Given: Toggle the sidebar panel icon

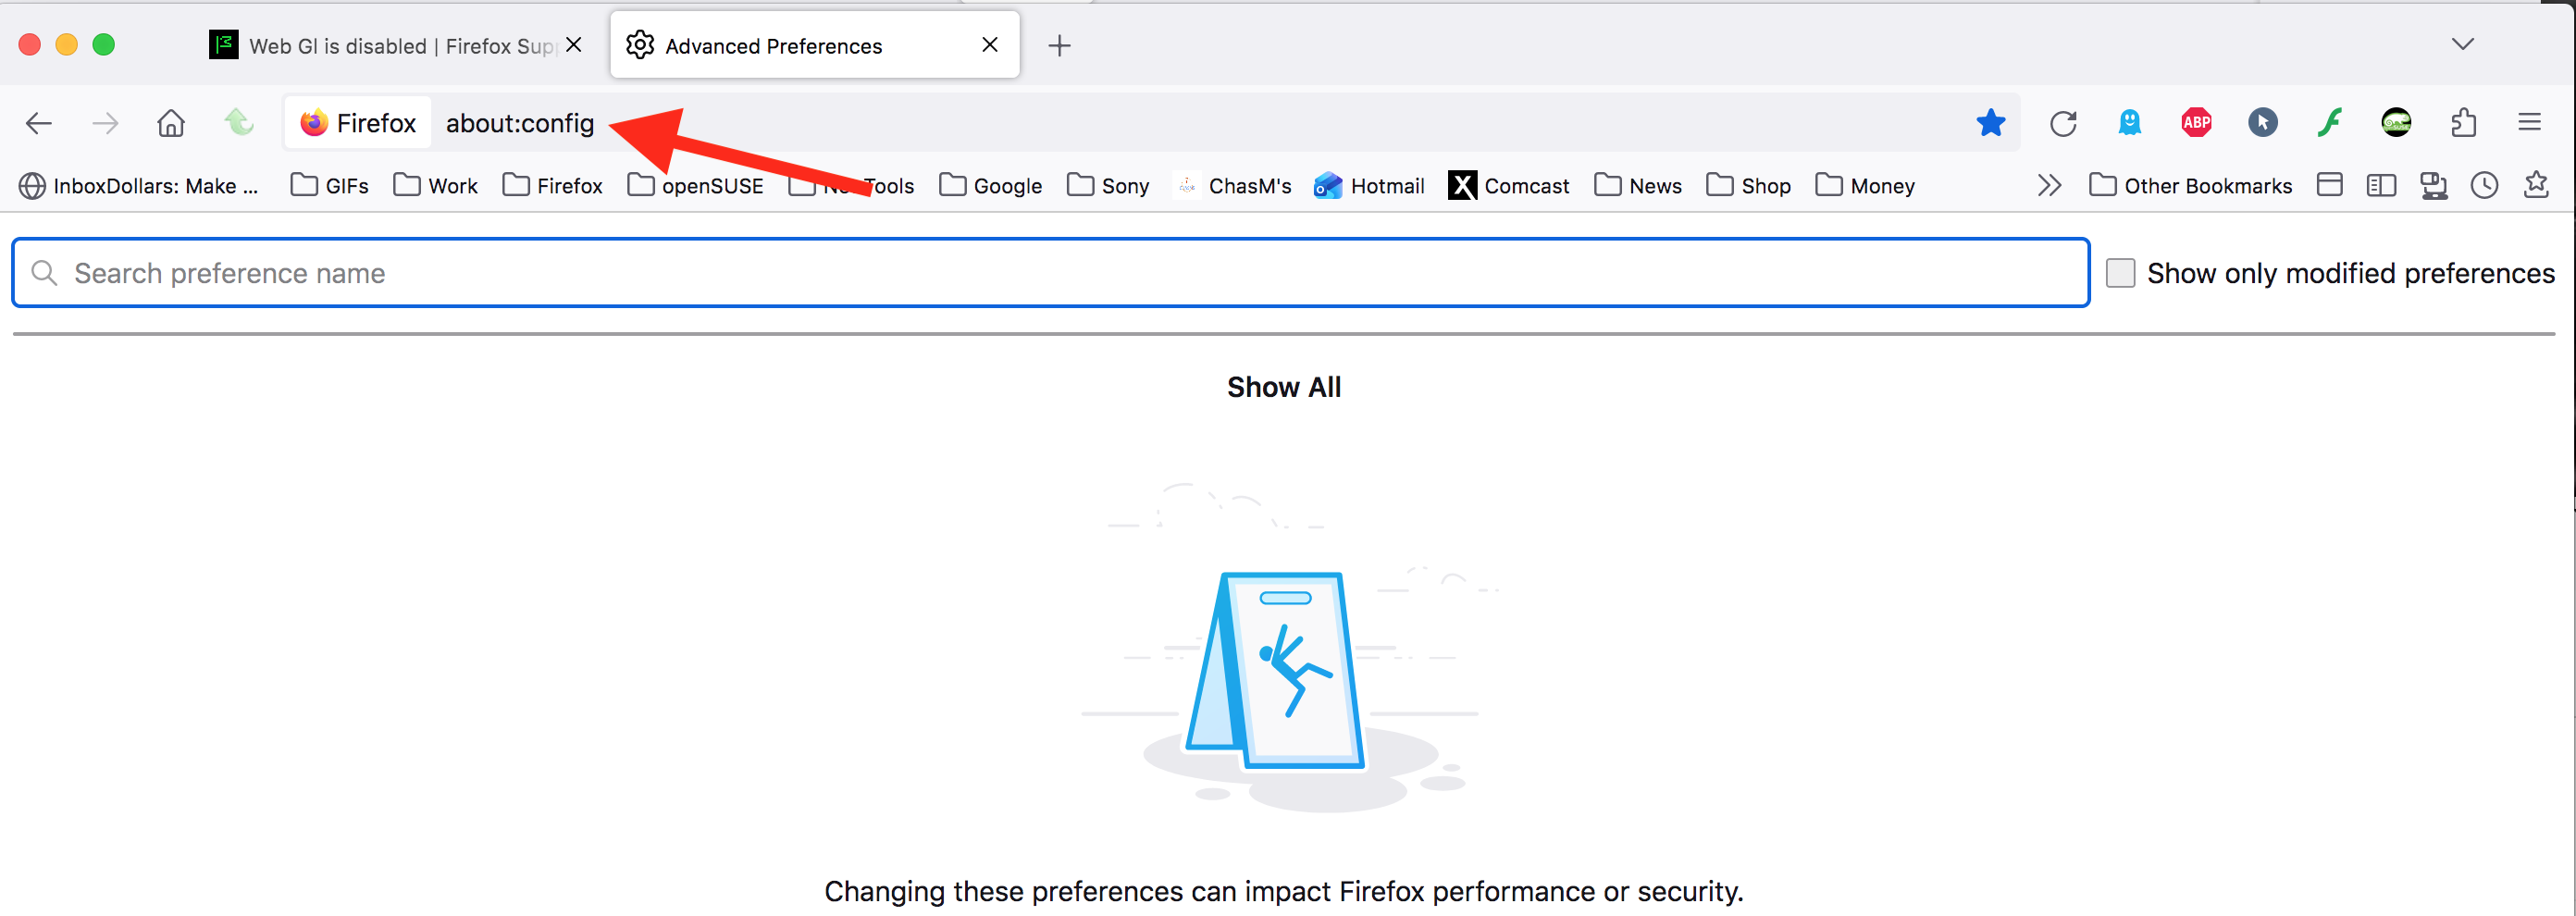Looking at the screenshot, I should [x=2381, y=185].
